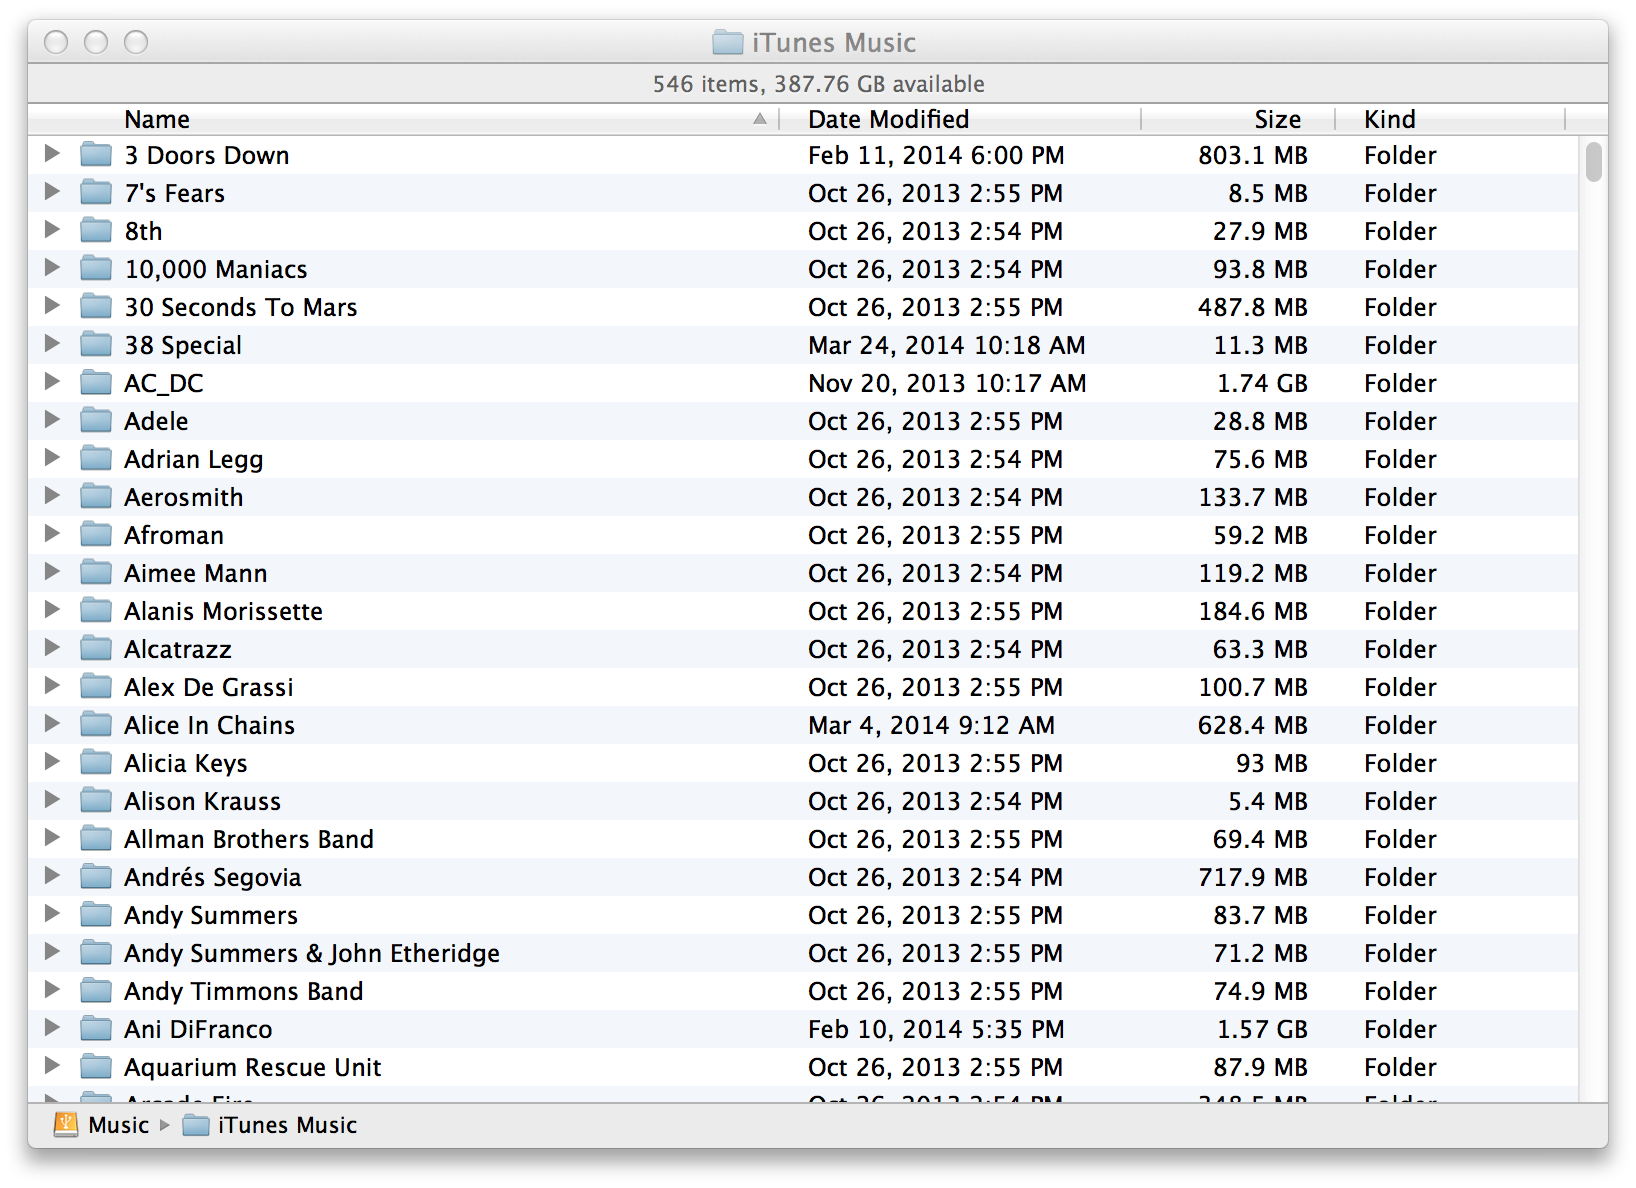Click the 38 Special folder icon
This screenshot has width=1636, height=1188.
96,345
